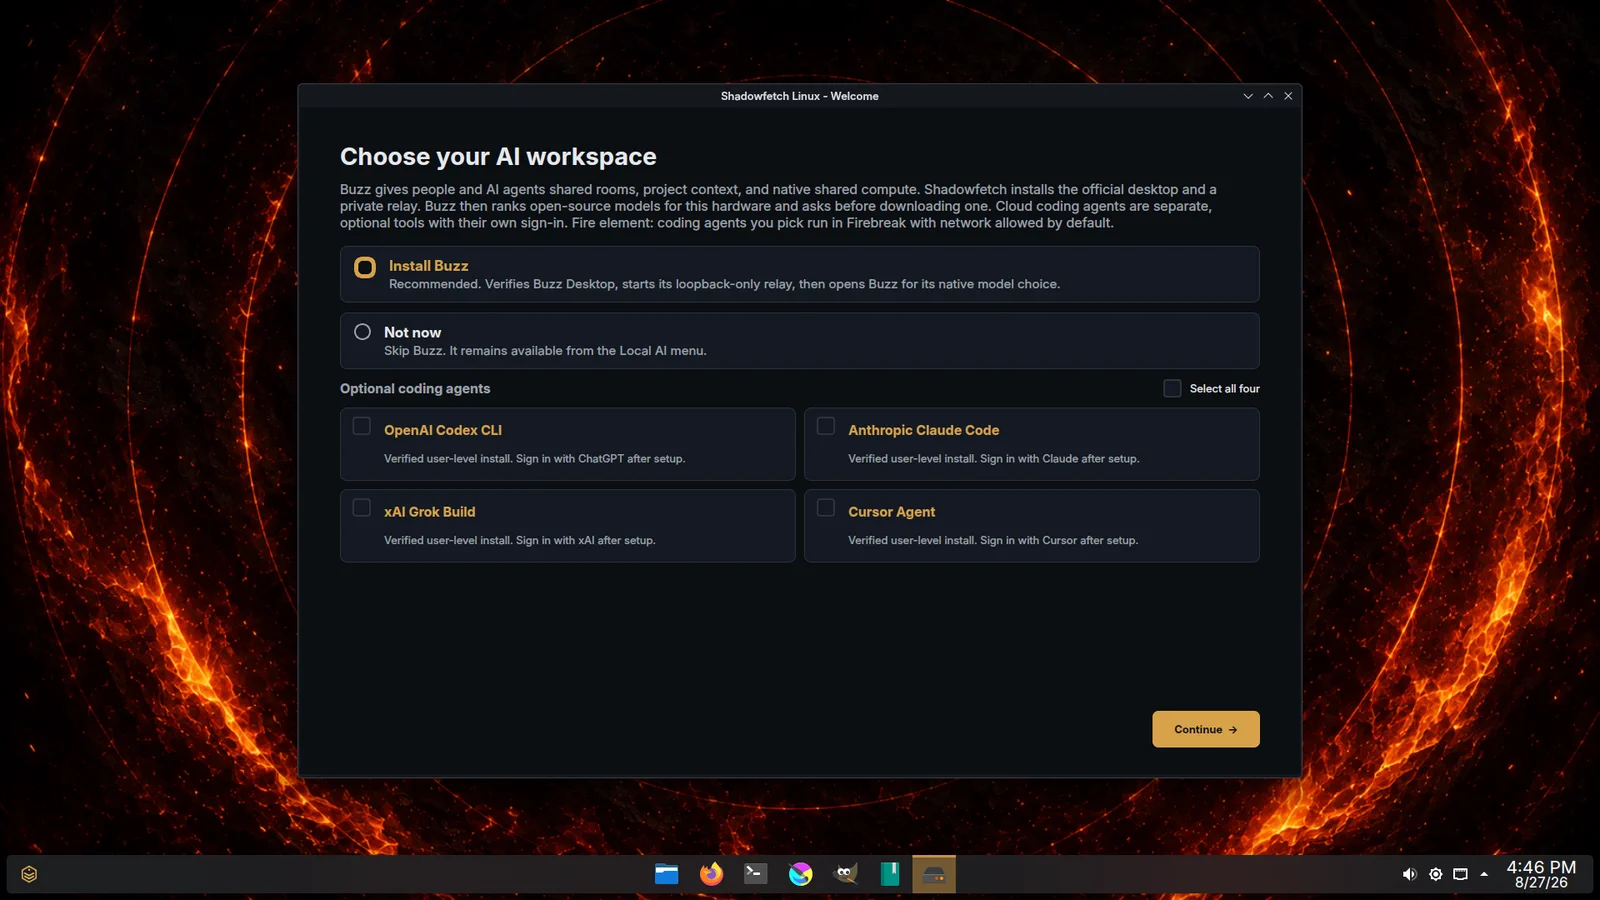Click the 'Optional coding agents' label

pos(415,389)
